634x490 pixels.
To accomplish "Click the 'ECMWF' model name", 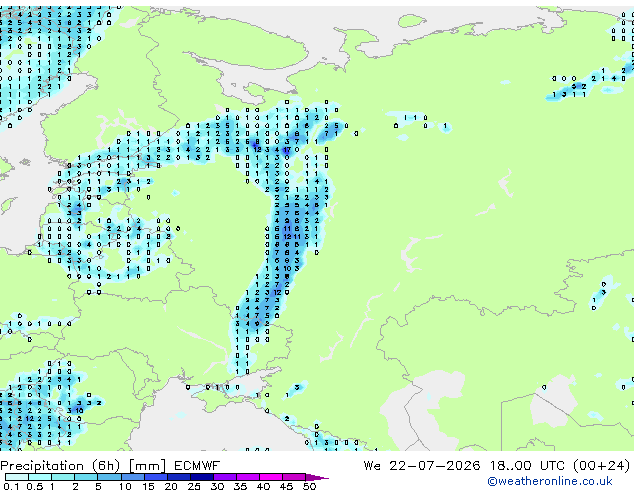I will (x=197, y=466).
